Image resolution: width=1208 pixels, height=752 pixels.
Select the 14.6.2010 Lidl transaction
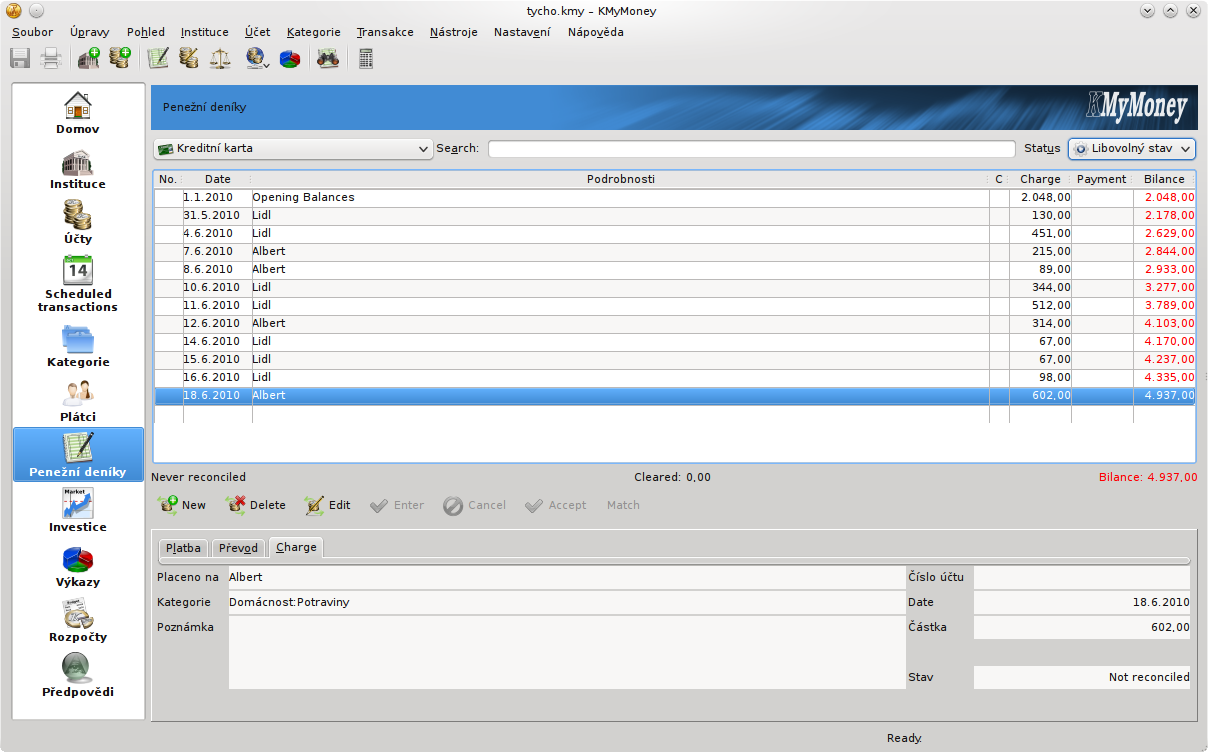pyautogui.click(x=674, y=342)
